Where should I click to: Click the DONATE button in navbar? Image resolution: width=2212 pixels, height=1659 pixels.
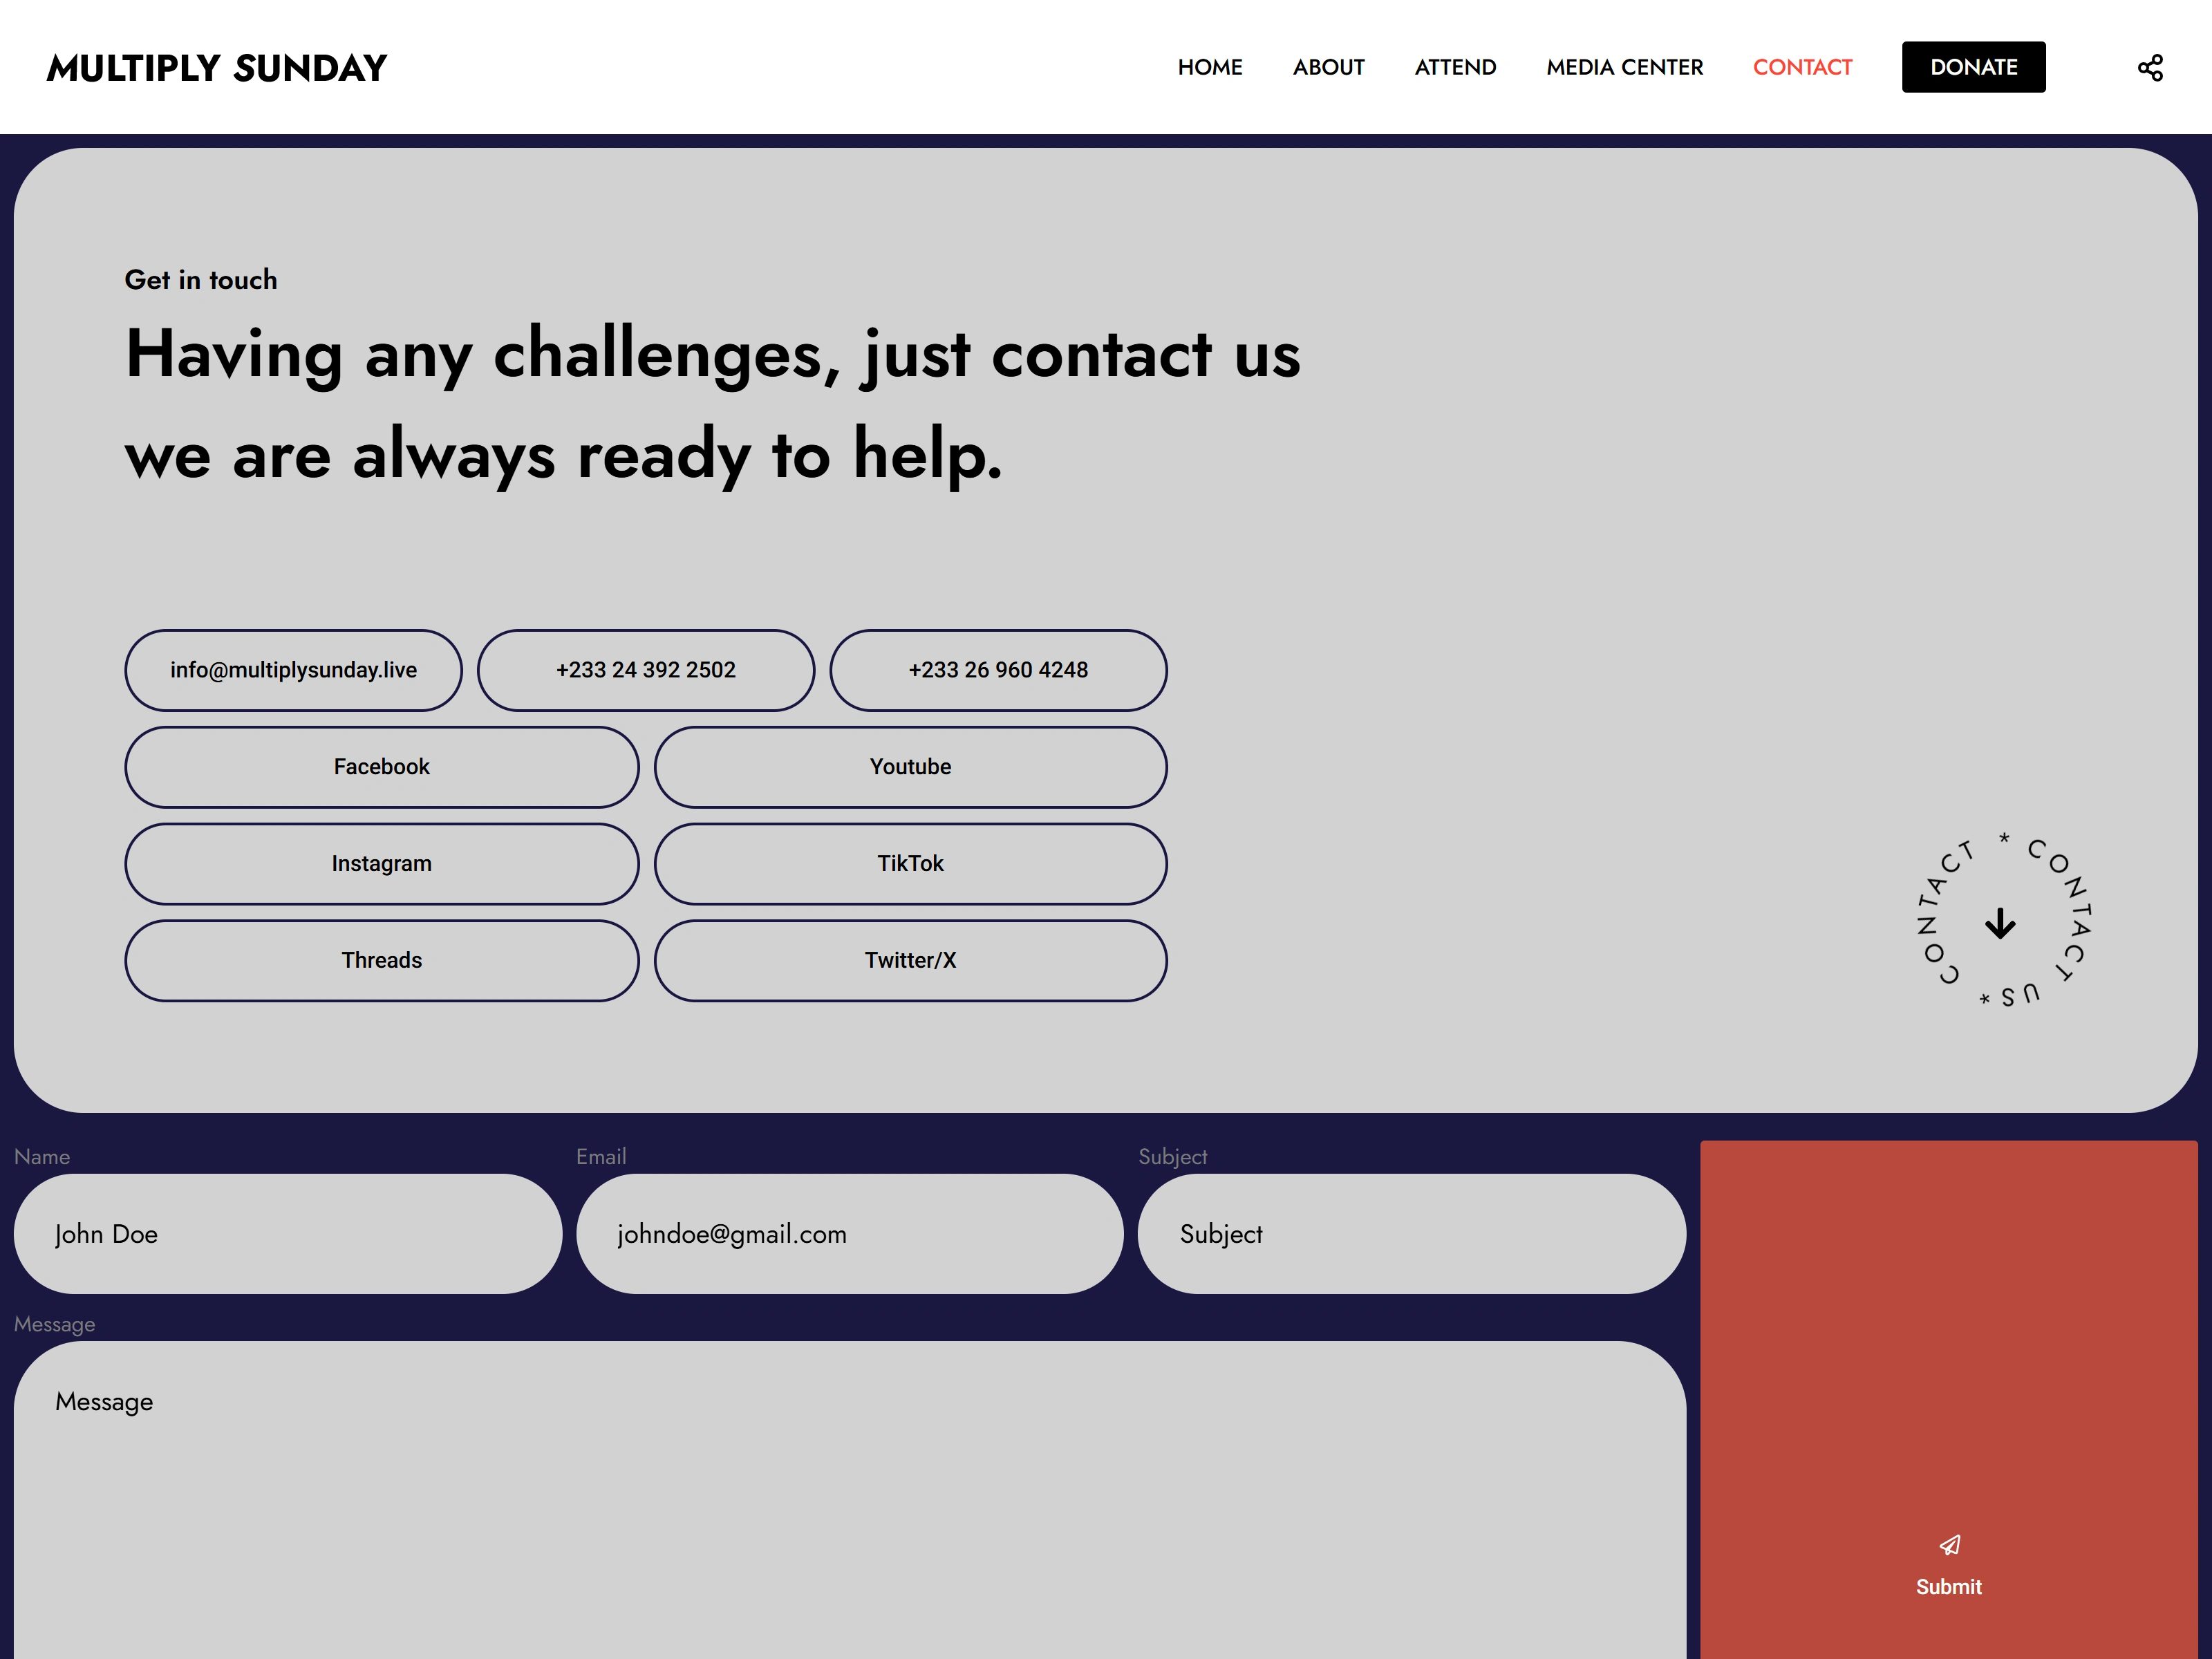(1974, 66)
